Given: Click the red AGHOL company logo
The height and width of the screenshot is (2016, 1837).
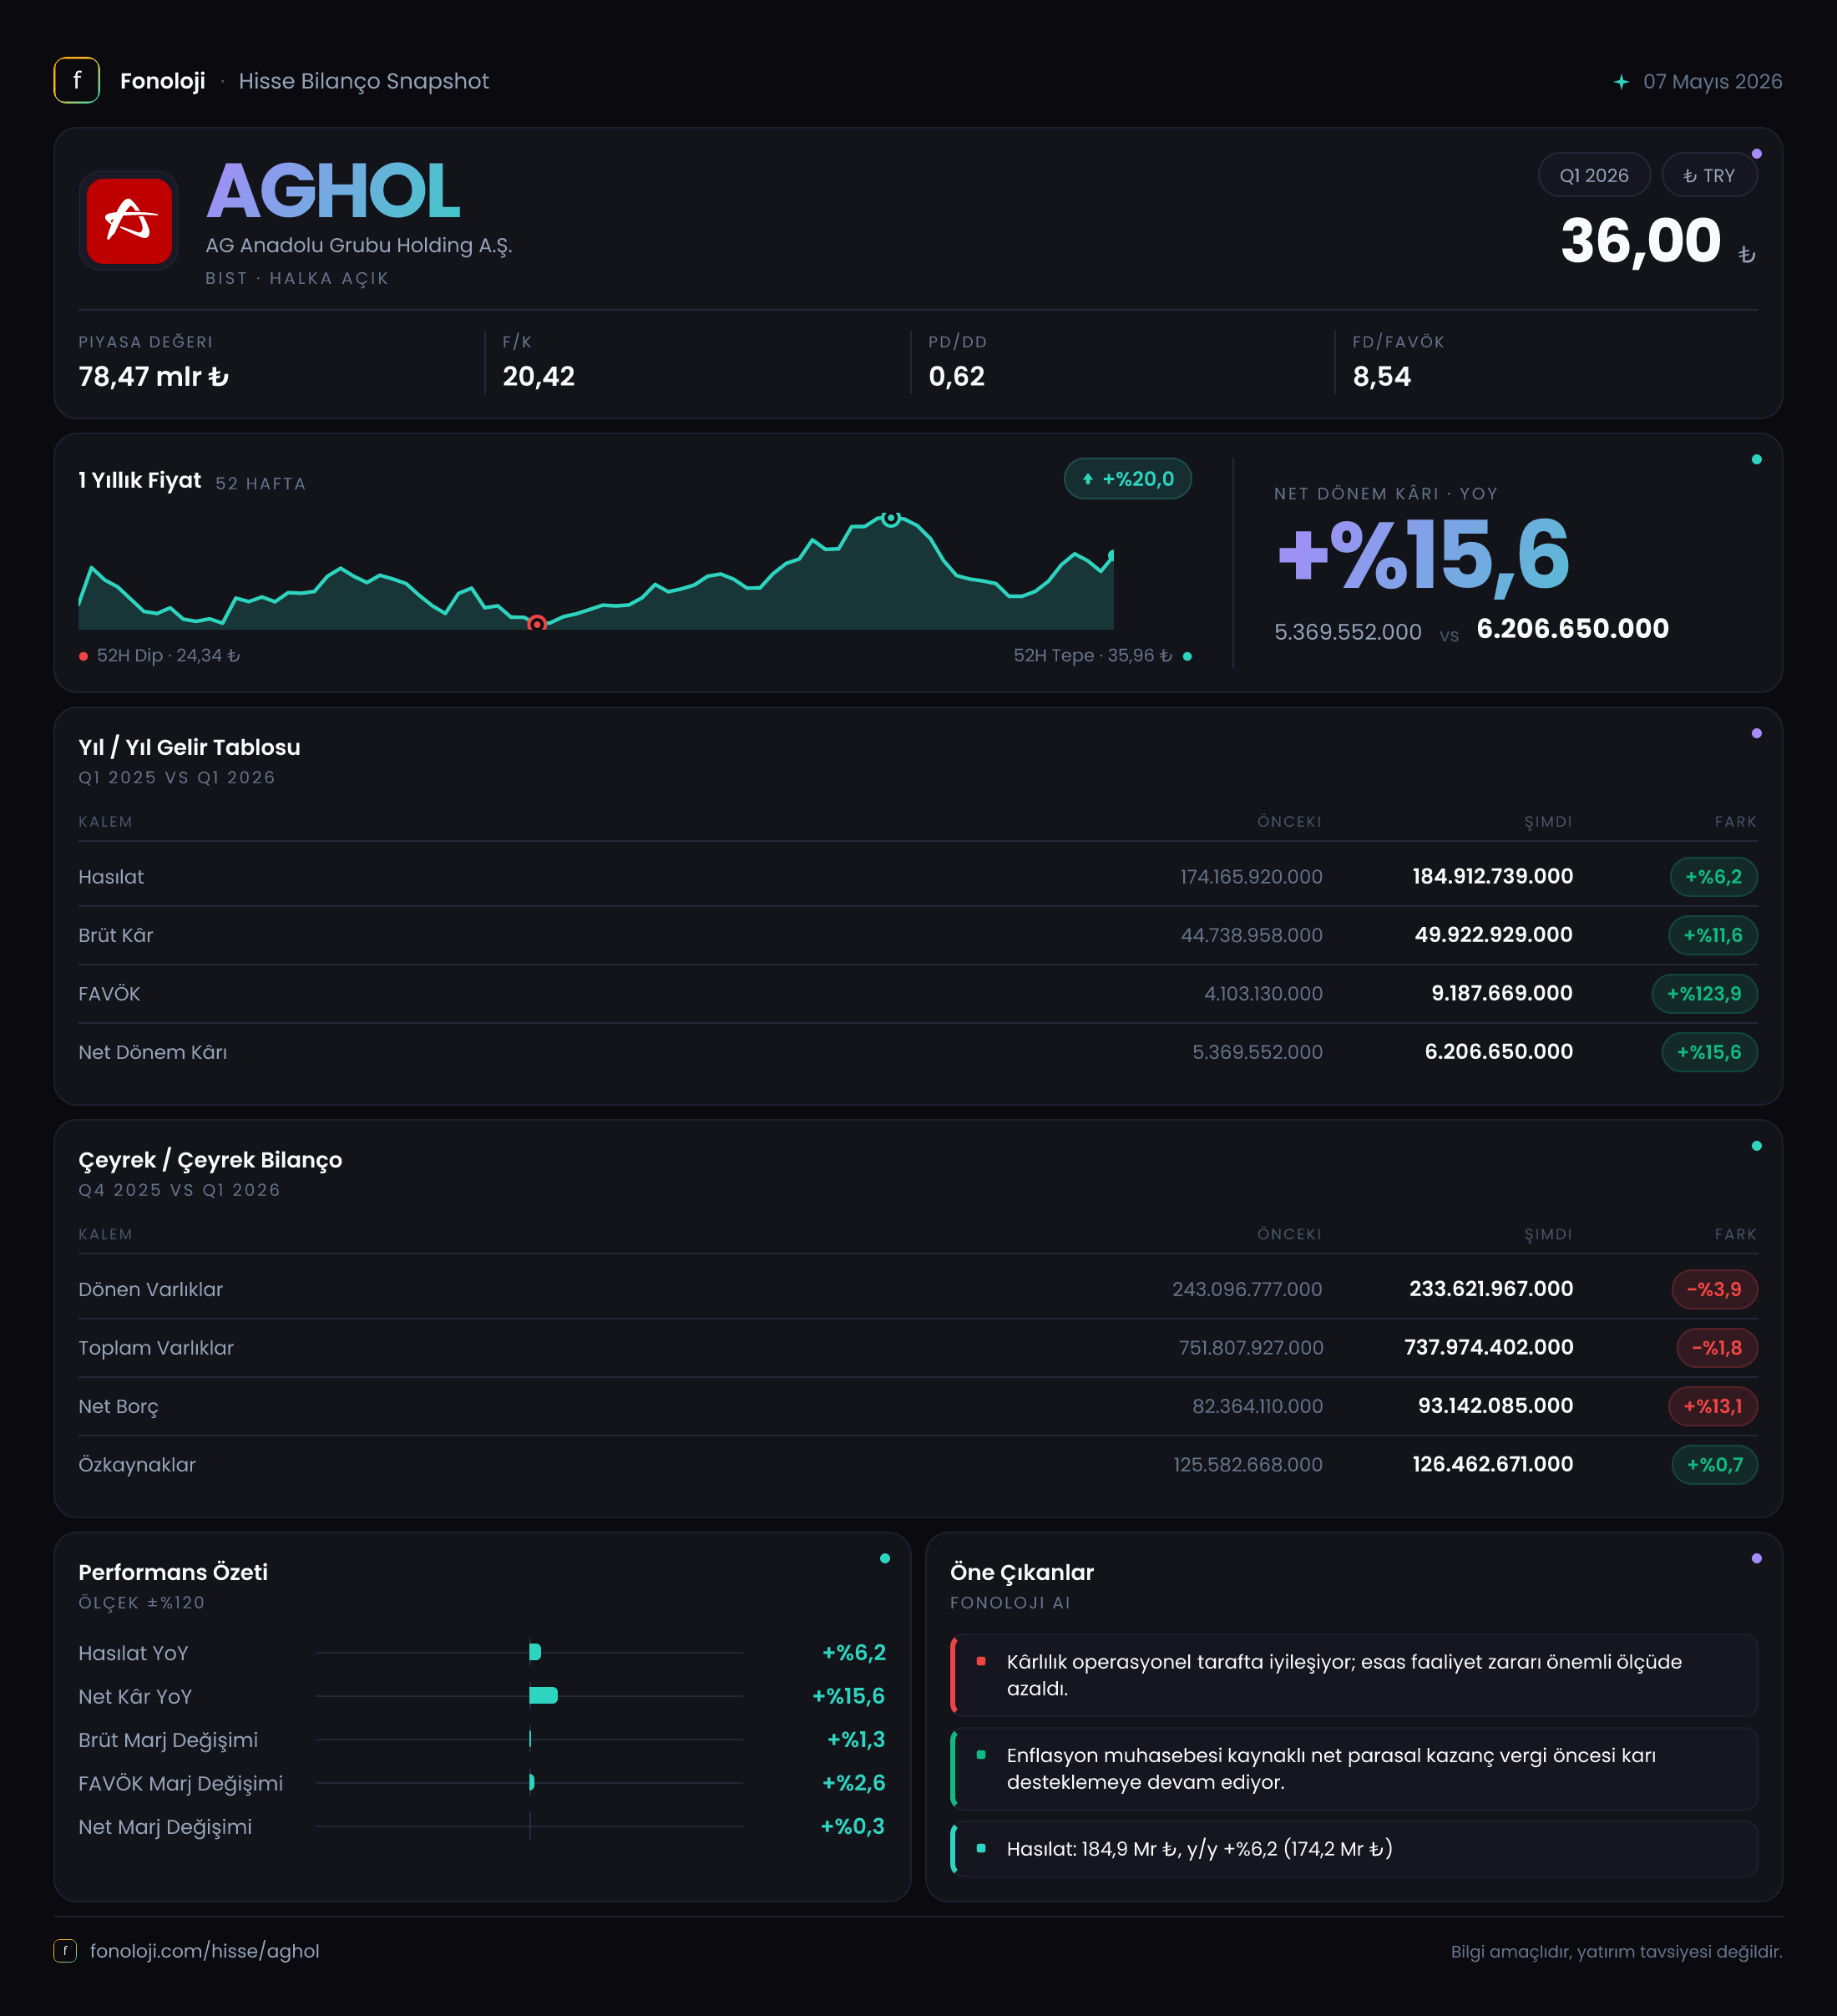Looking at the screenshot, I should point(129,221).
